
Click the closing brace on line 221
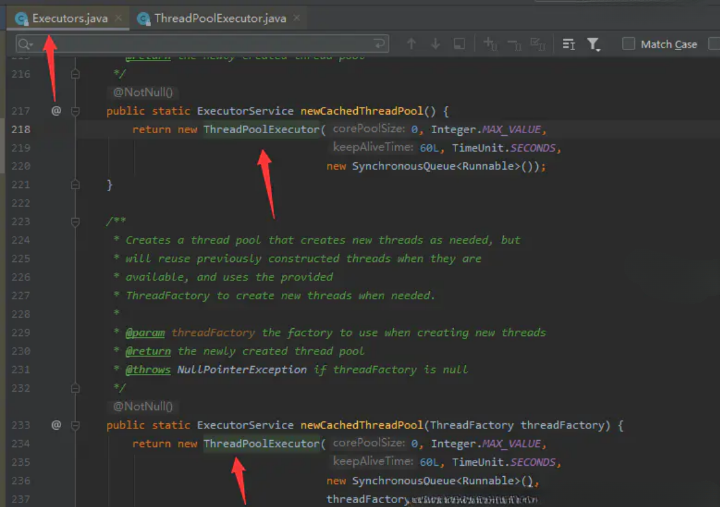coord(109,185)
